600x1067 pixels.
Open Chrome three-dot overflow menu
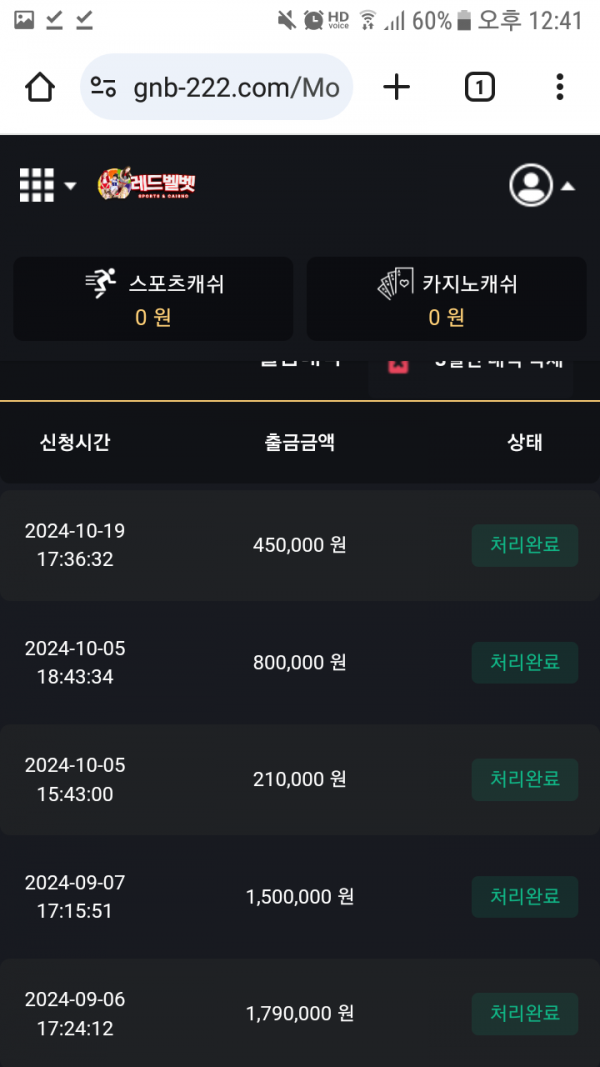coord(560,88)
